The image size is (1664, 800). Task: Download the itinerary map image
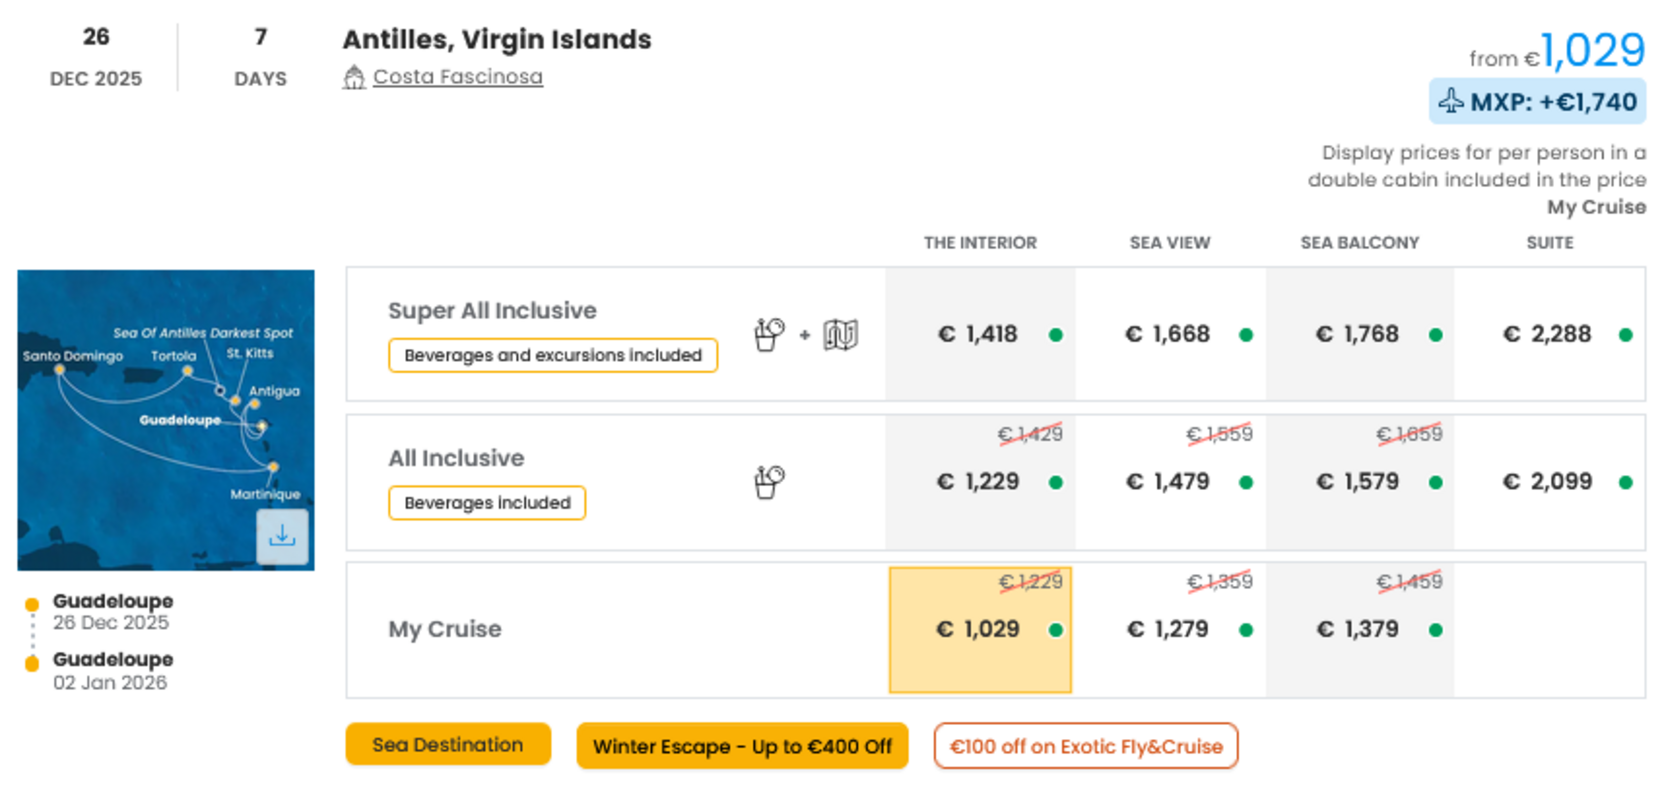click(x=282, y=536)
